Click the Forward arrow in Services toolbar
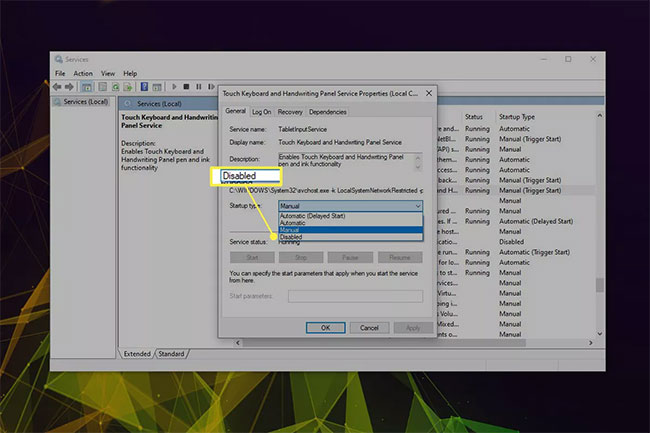The width and height of the screenshot is (650, 433). coord(69,87)
